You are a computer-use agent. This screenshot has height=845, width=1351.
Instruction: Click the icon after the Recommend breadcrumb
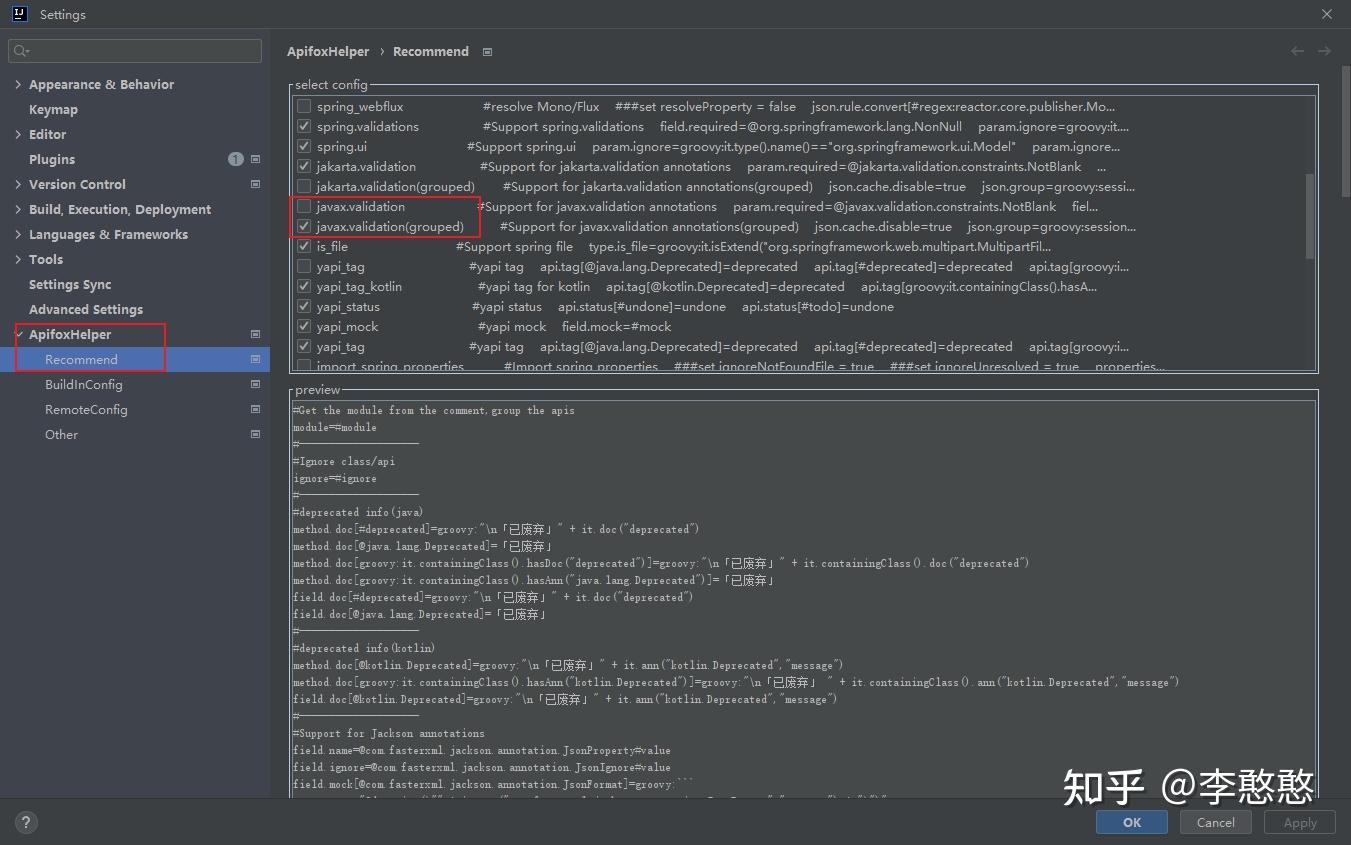pos(487,51)
